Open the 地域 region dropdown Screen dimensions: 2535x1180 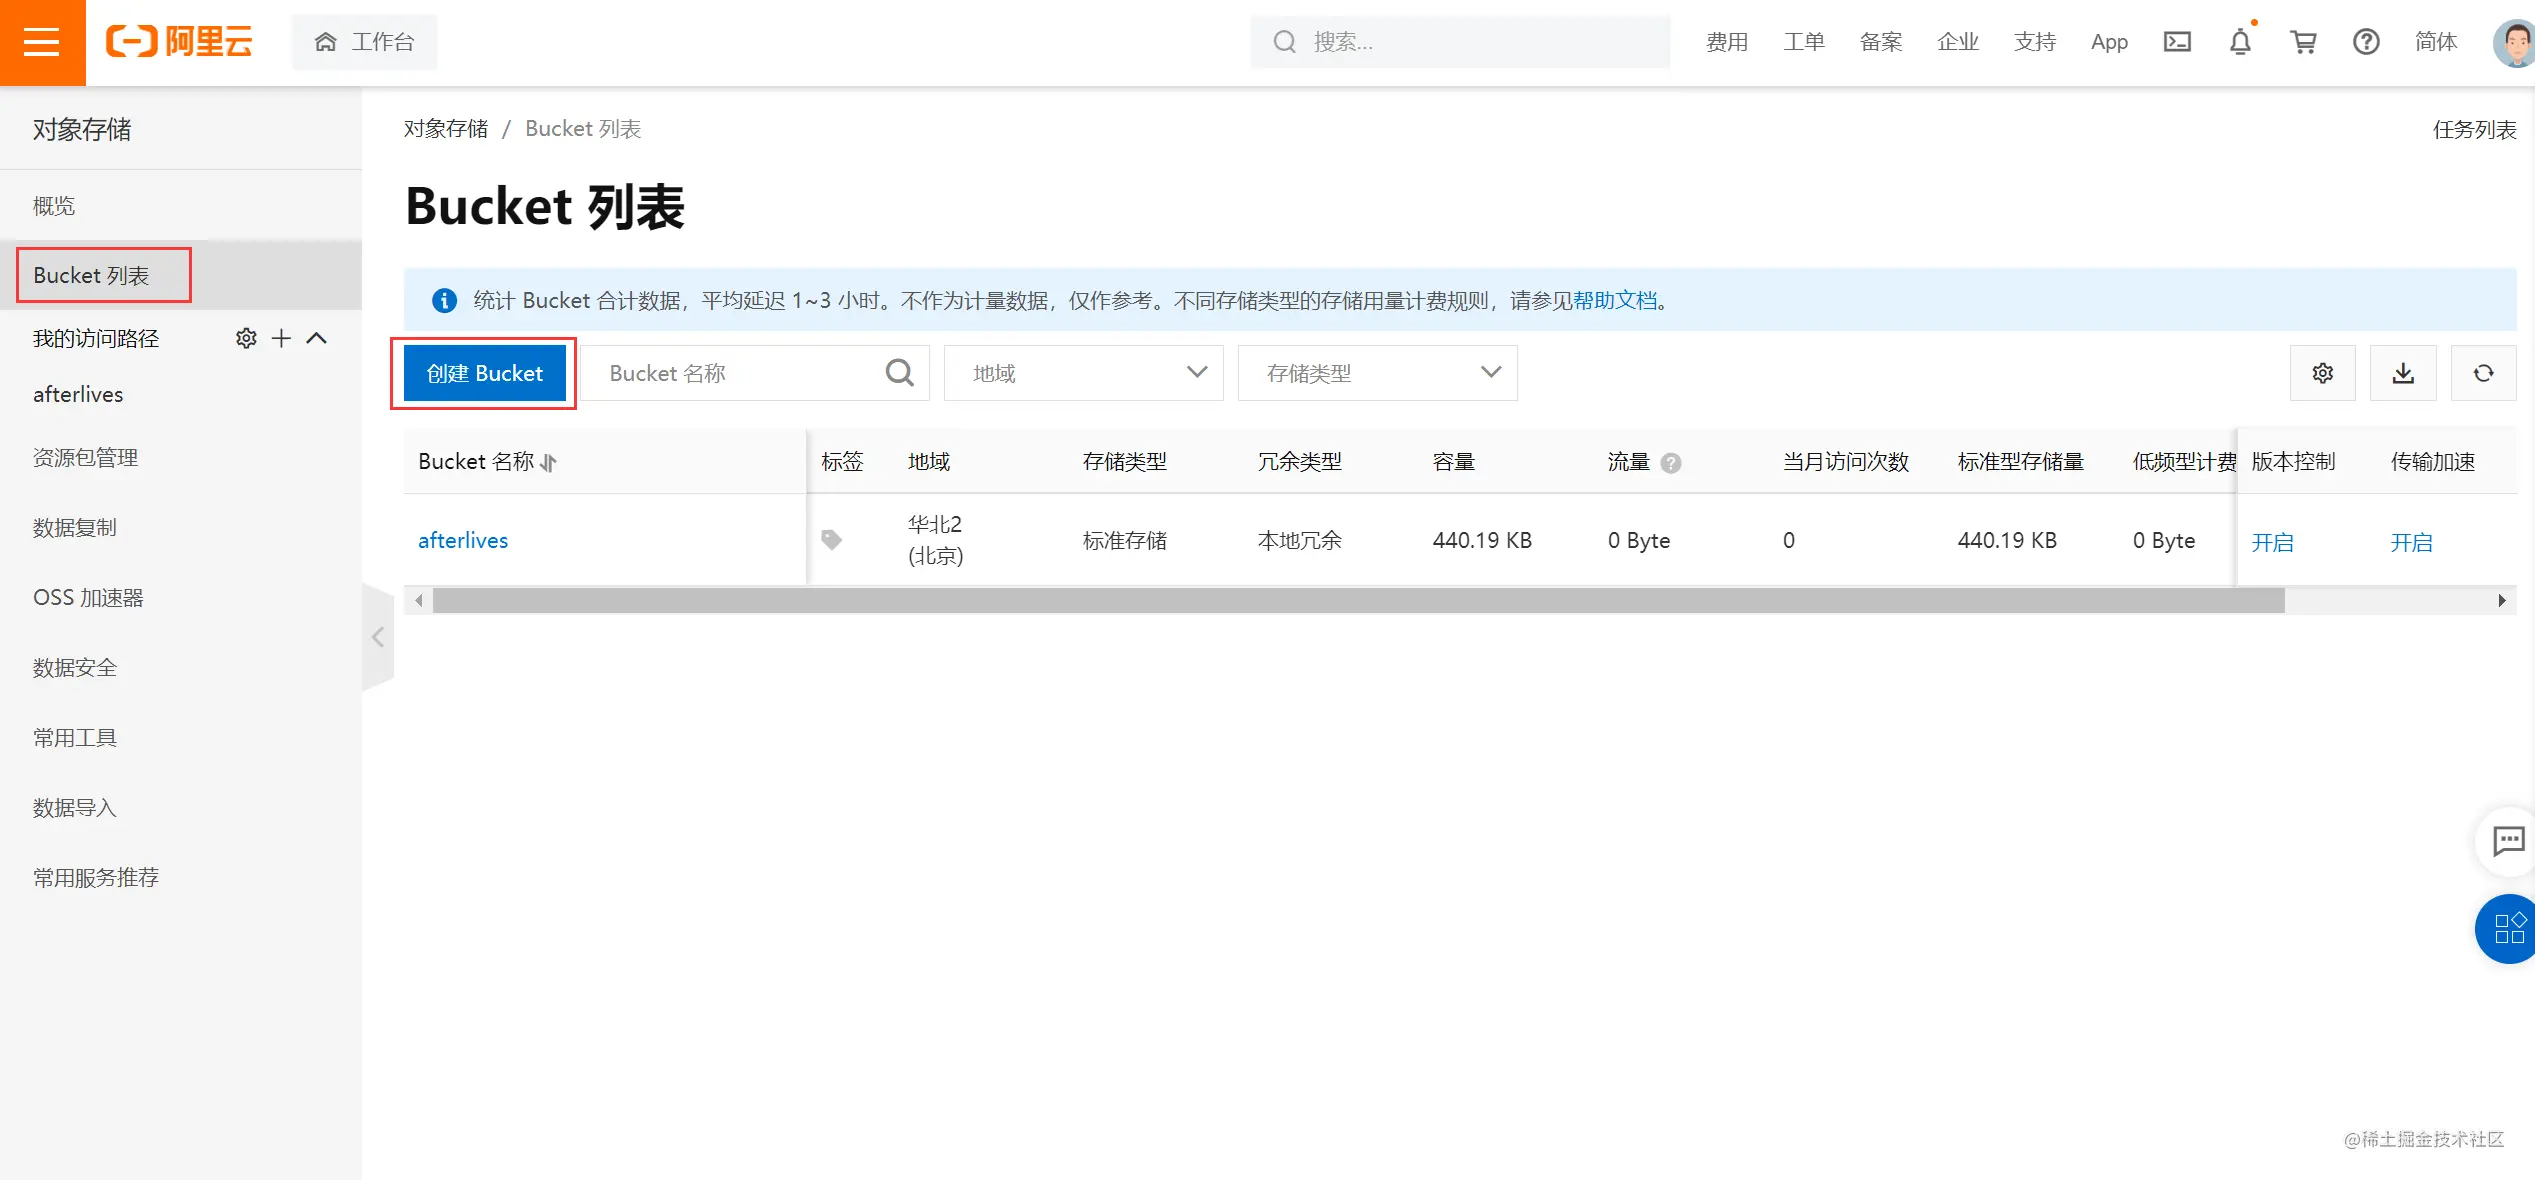coord(1084,373)
